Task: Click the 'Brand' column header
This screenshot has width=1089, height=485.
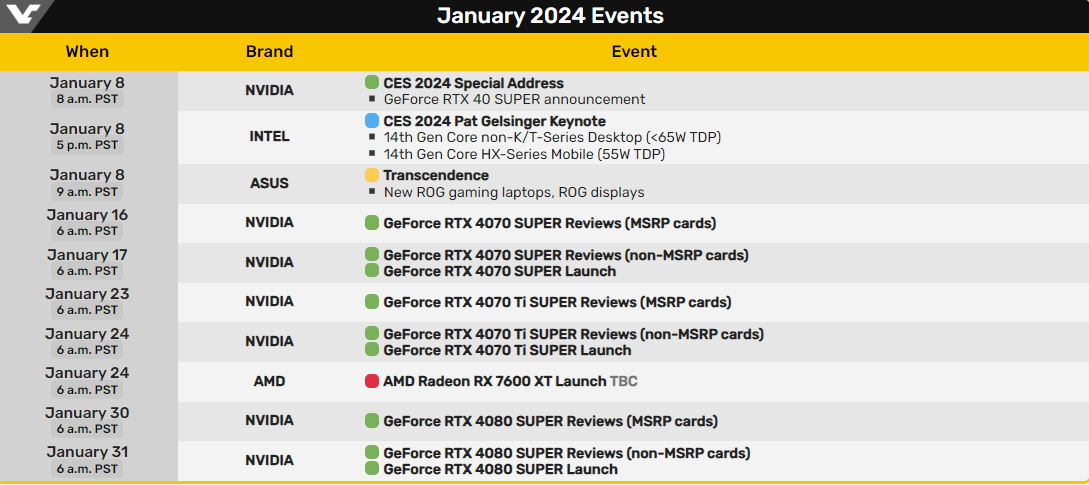Action: [x=269, y=51]
